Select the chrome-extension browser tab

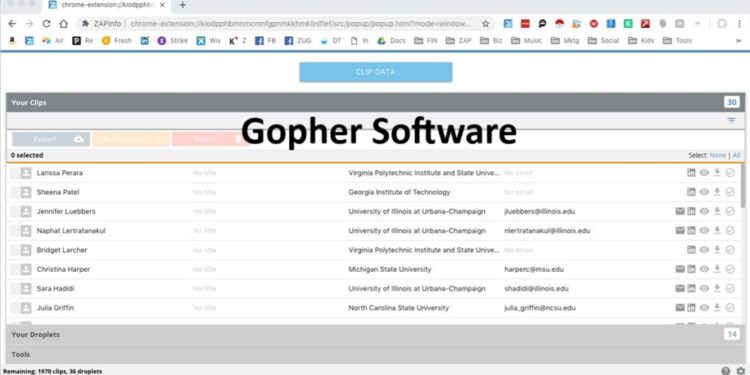click(108, 5)
